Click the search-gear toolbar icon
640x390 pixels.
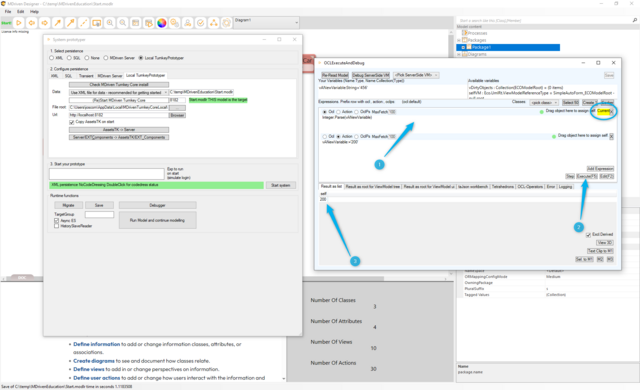click(175, 23)
